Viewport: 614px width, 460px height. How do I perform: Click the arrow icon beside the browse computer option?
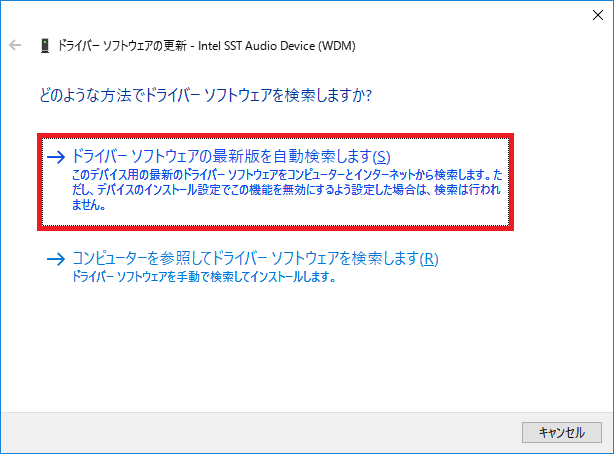pos(56,259)
